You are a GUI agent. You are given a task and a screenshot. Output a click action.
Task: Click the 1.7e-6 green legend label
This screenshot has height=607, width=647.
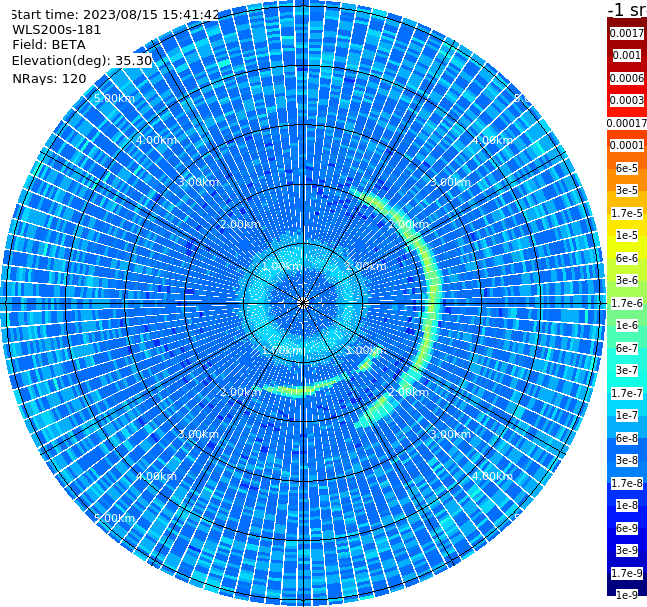(626, 303)
